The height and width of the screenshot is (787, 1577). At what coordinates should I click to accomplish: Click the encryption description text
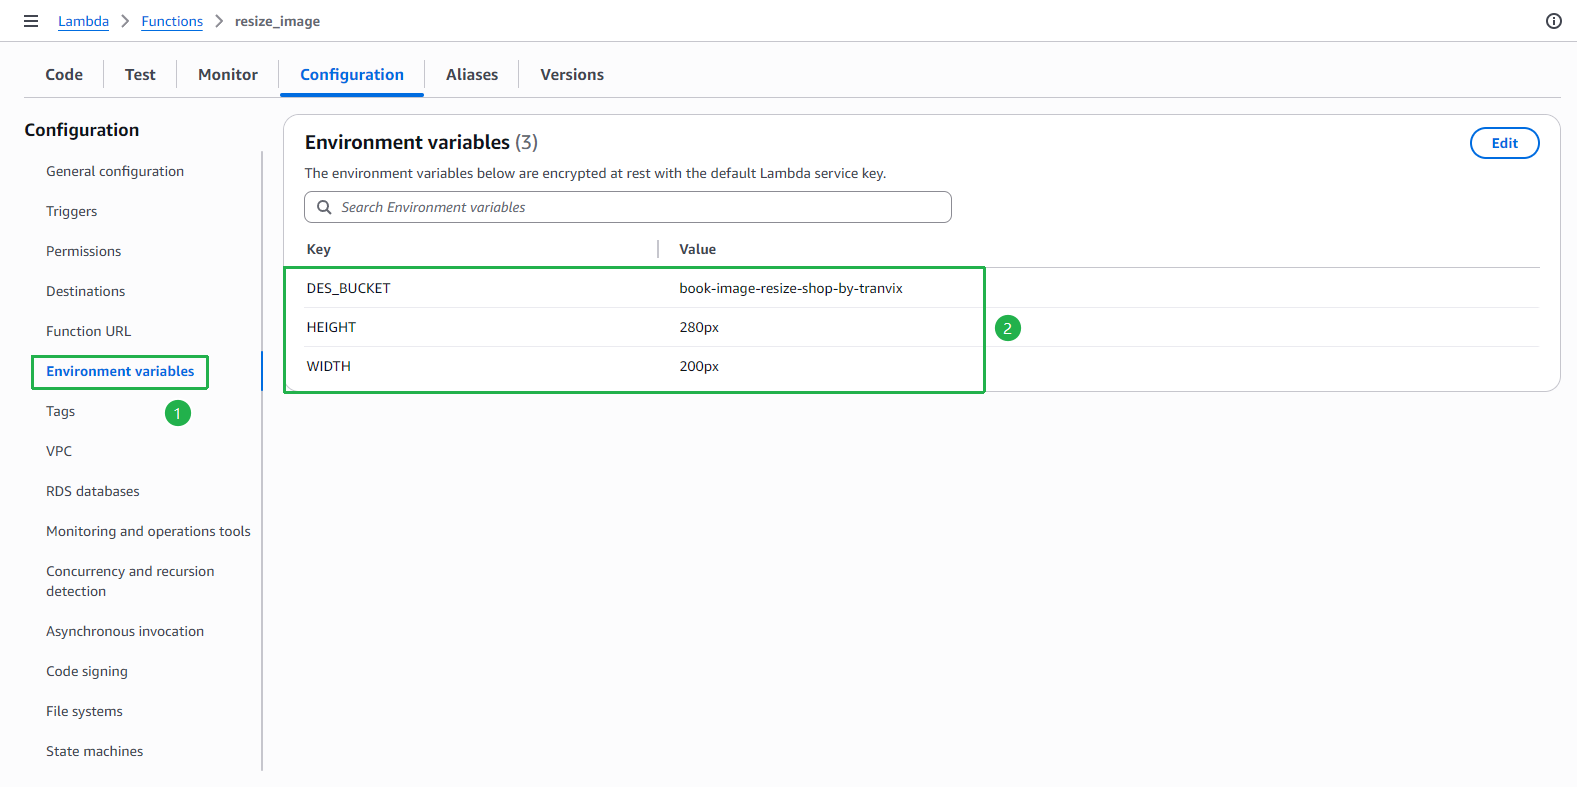coord(595,173)
